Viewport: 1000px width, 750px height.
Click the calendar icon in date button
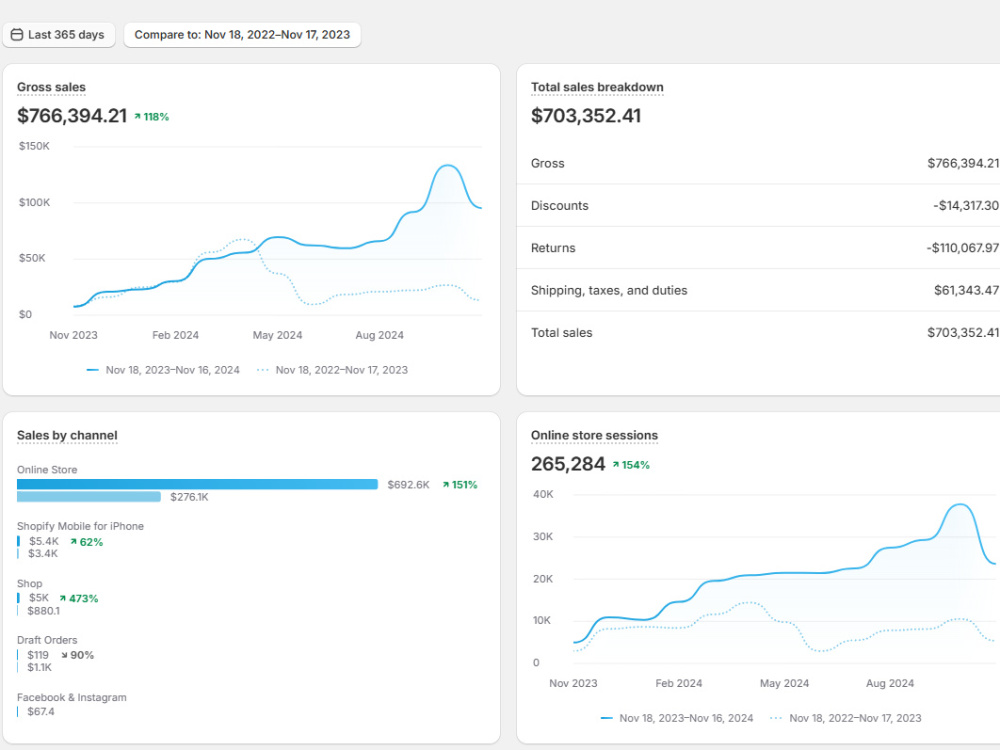(17, 34)
